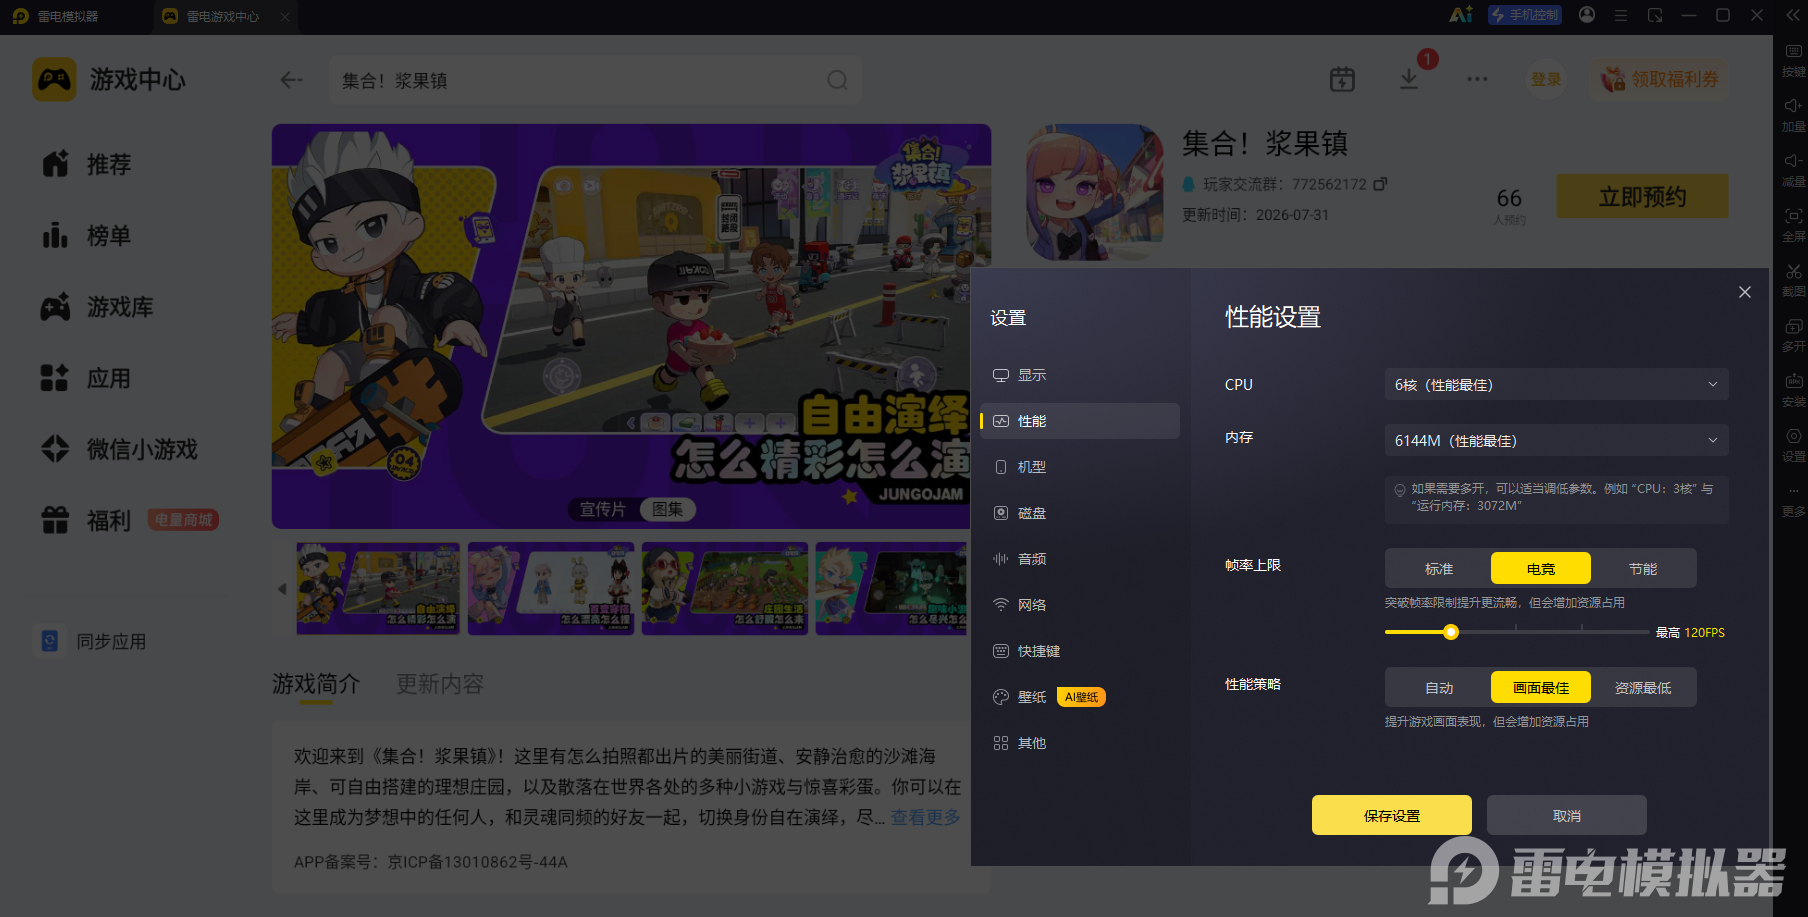Click the 查看更多 link in the description
Screen dimensions: 1808x917
(x=925, y=817)
